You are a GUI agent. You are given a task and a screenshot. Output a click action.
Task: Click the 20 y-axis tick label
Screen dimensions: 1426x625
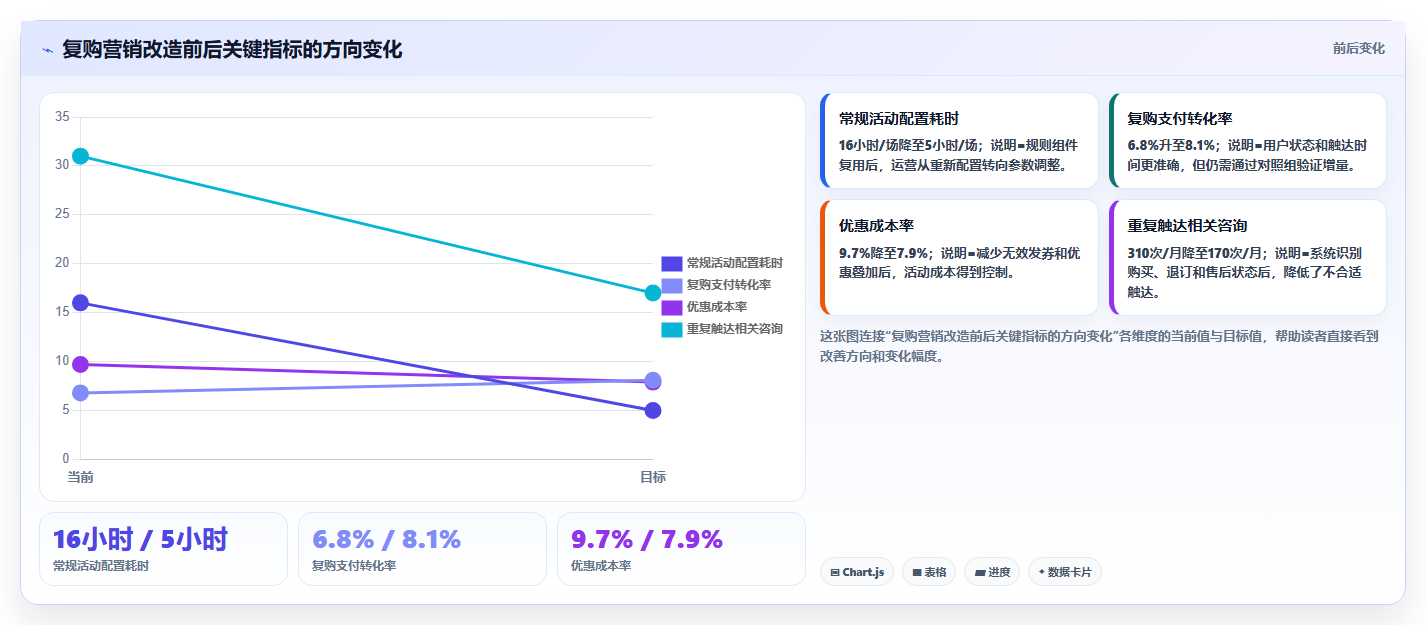pyautogui.click(x=62, y=263)
